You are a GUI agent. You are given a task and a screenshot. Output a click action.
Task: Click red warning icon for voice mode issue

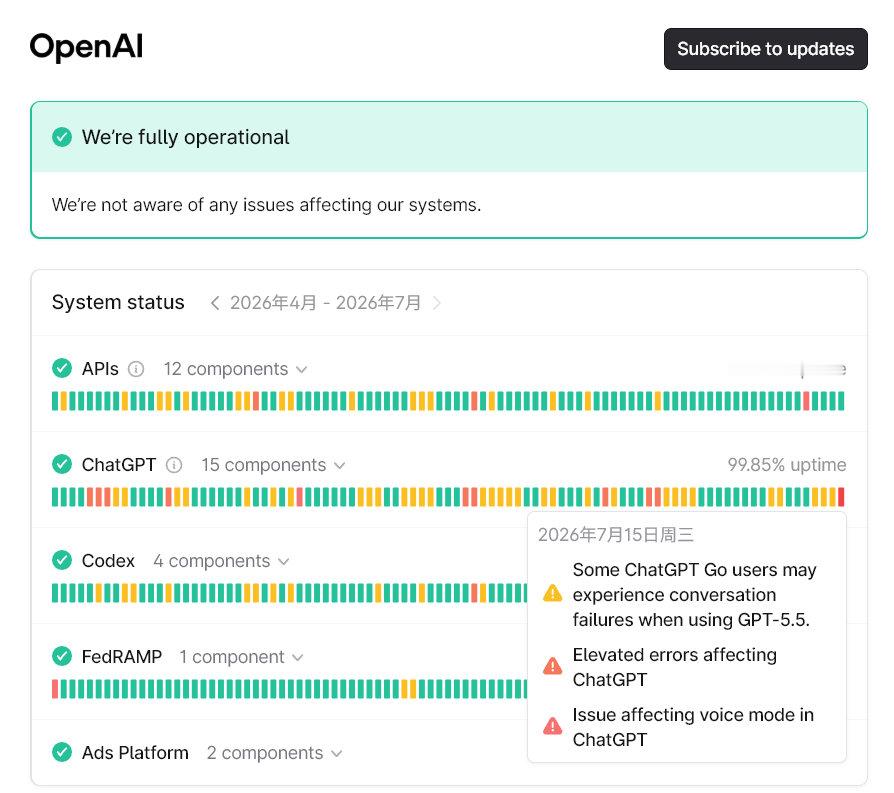[552, 726]
